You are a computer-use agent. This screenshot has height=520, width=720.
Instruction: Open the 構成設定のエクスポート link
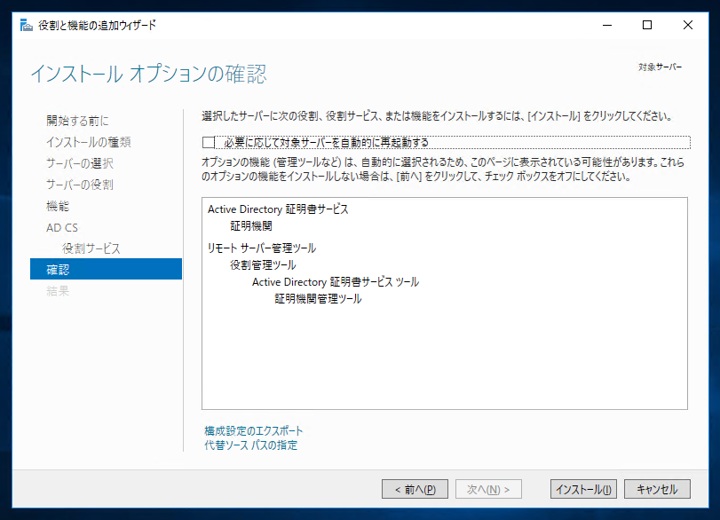tap(253, 431)
